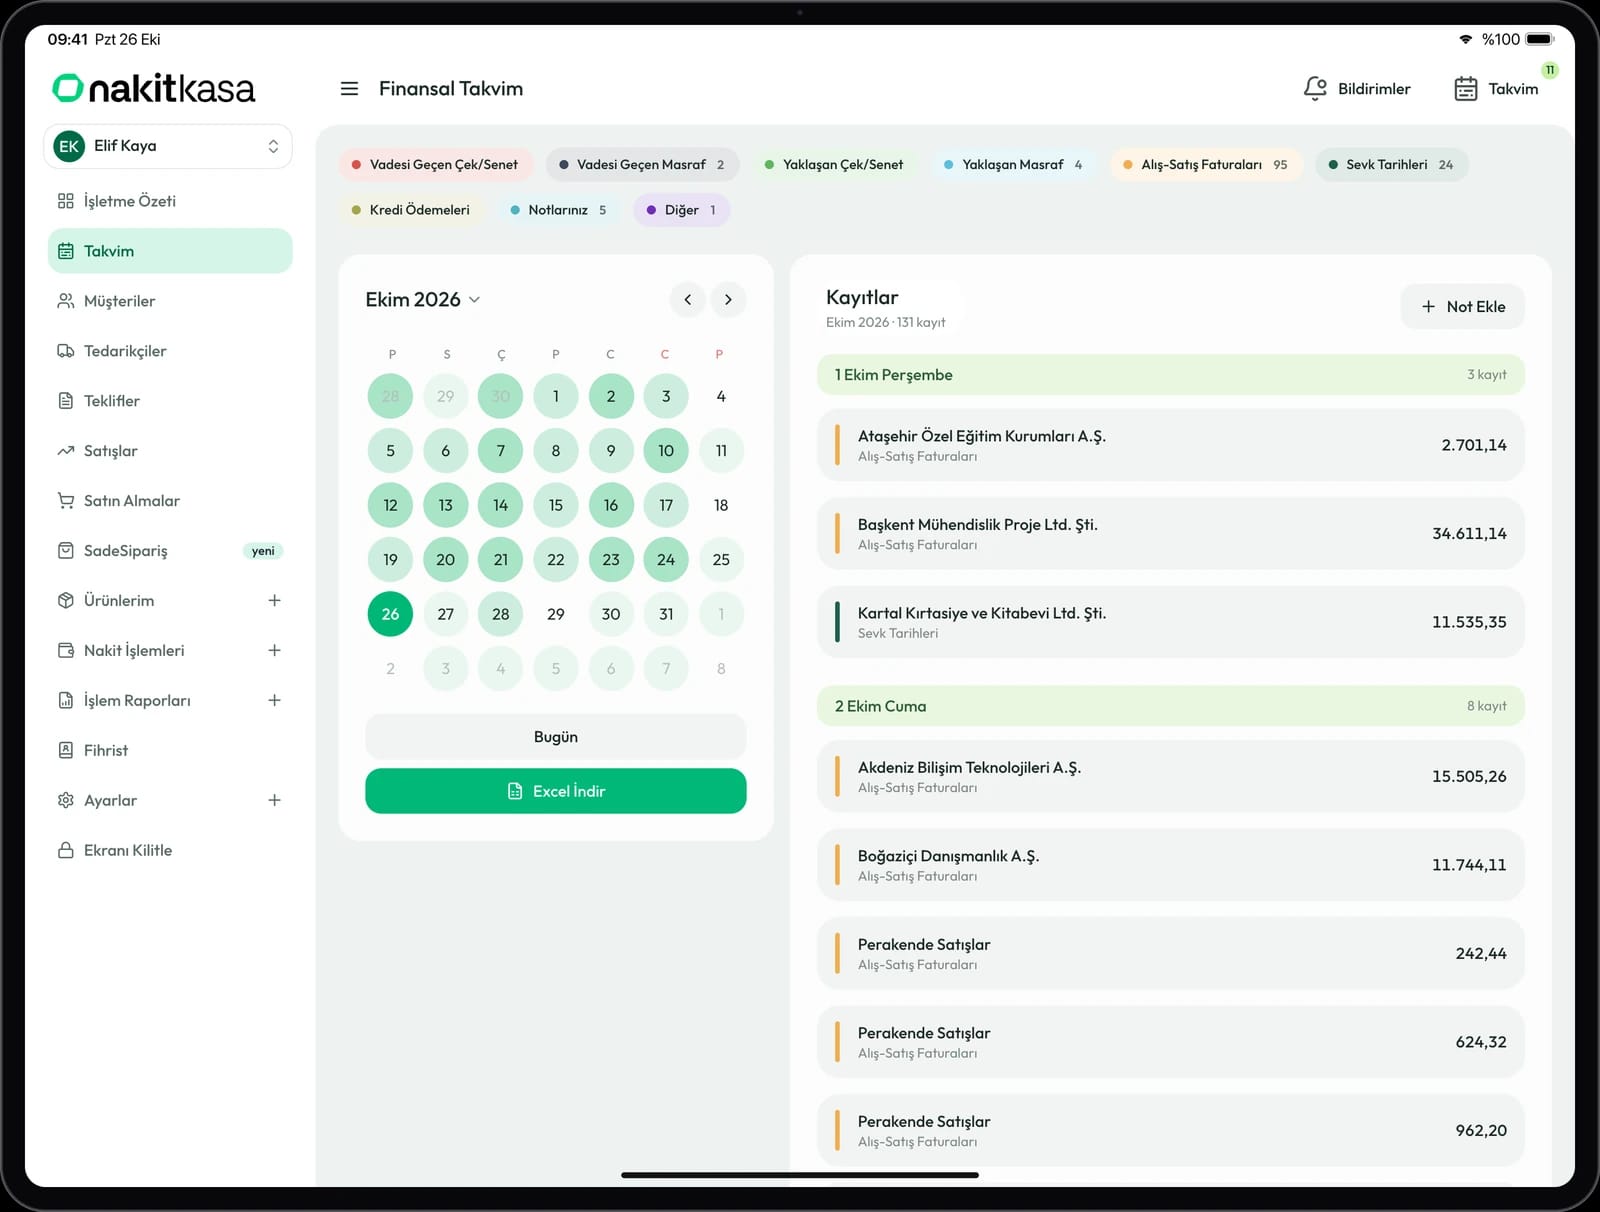This screenshot has width=1600, height=1212.
Task: Open the Elif Kaya account switcher
Action: [x=168, y=146]
